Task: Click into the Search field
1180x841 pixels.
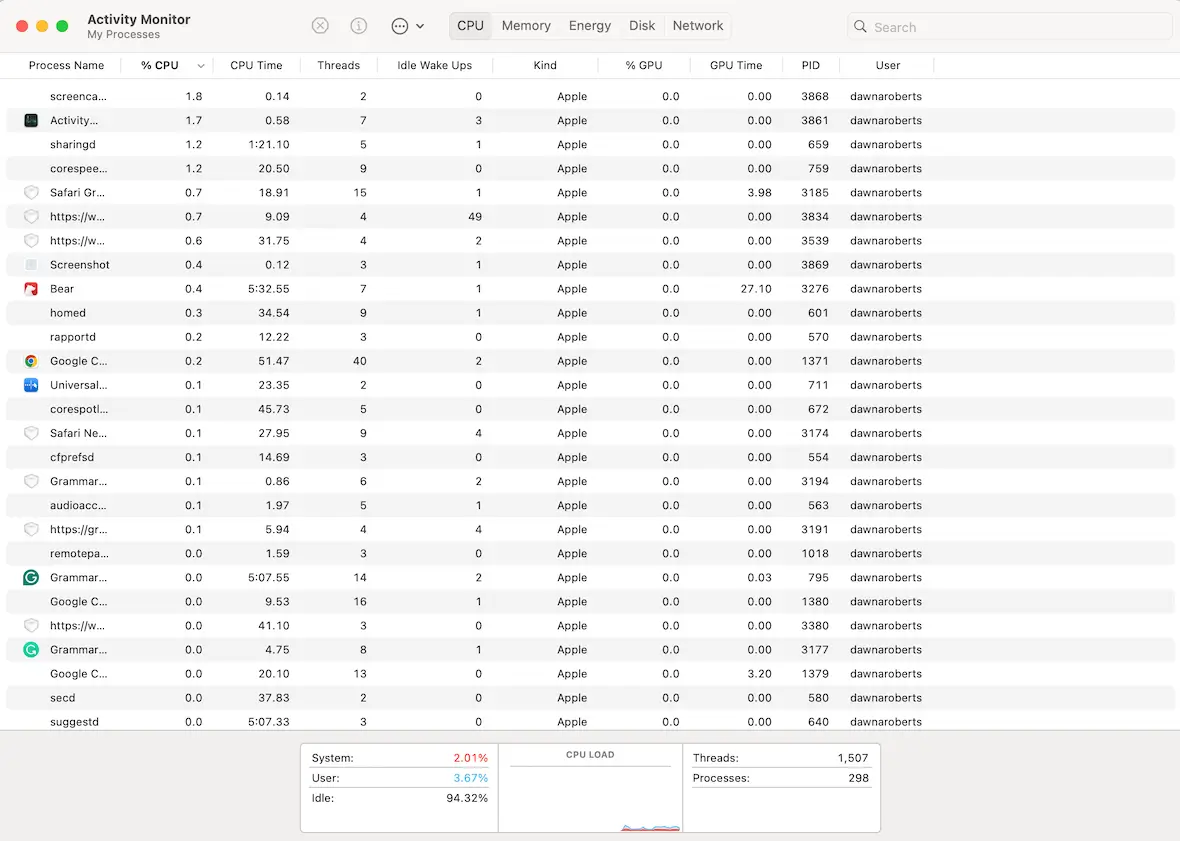Action: coord(1008,26)
